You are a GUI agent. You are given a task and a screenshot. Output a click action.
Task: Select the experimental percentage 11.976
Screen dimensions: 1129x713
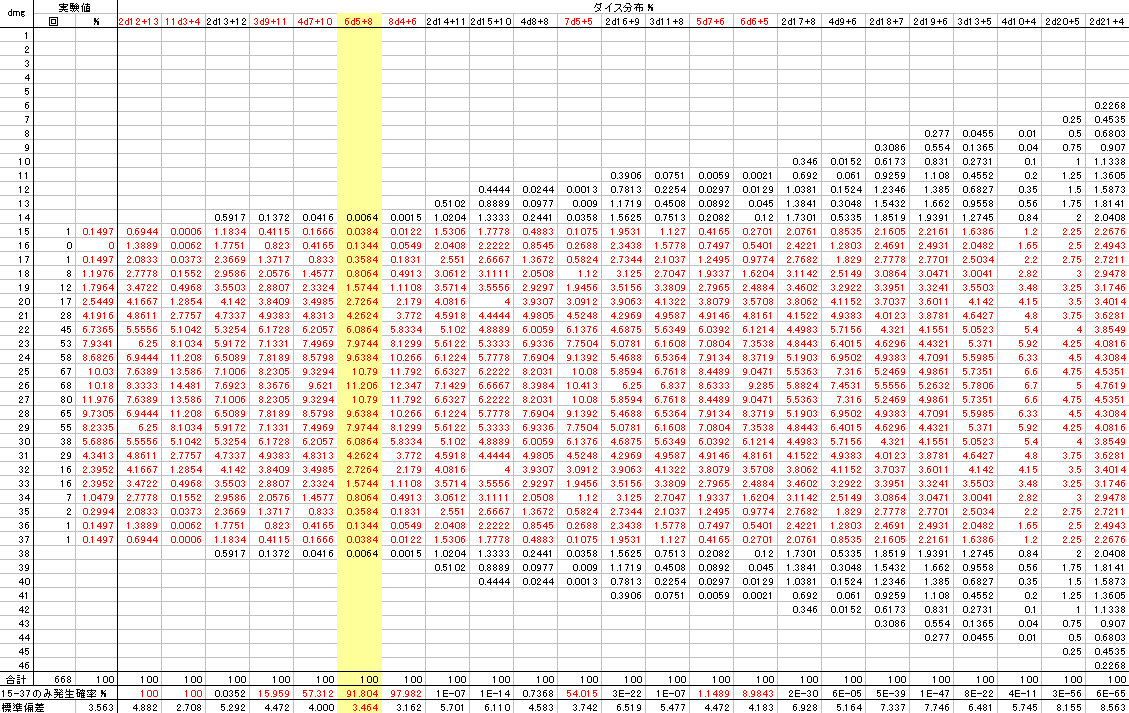[96, 400]
